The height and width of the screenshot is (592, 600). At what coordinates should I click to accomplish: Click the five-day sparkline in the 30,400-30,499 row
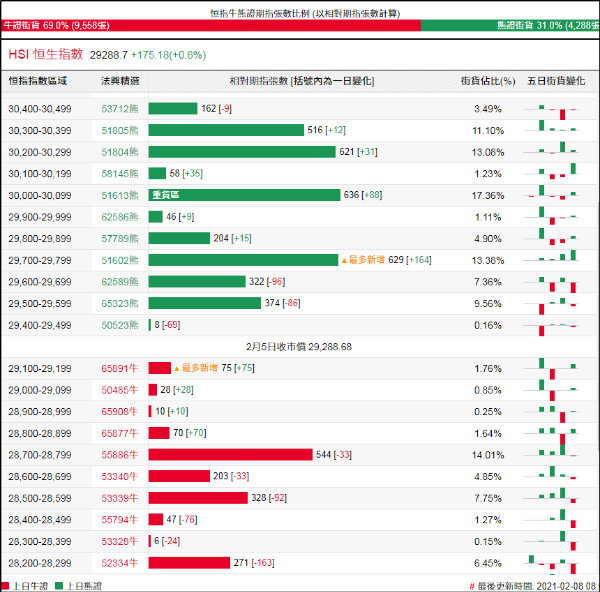coord(552,112)
